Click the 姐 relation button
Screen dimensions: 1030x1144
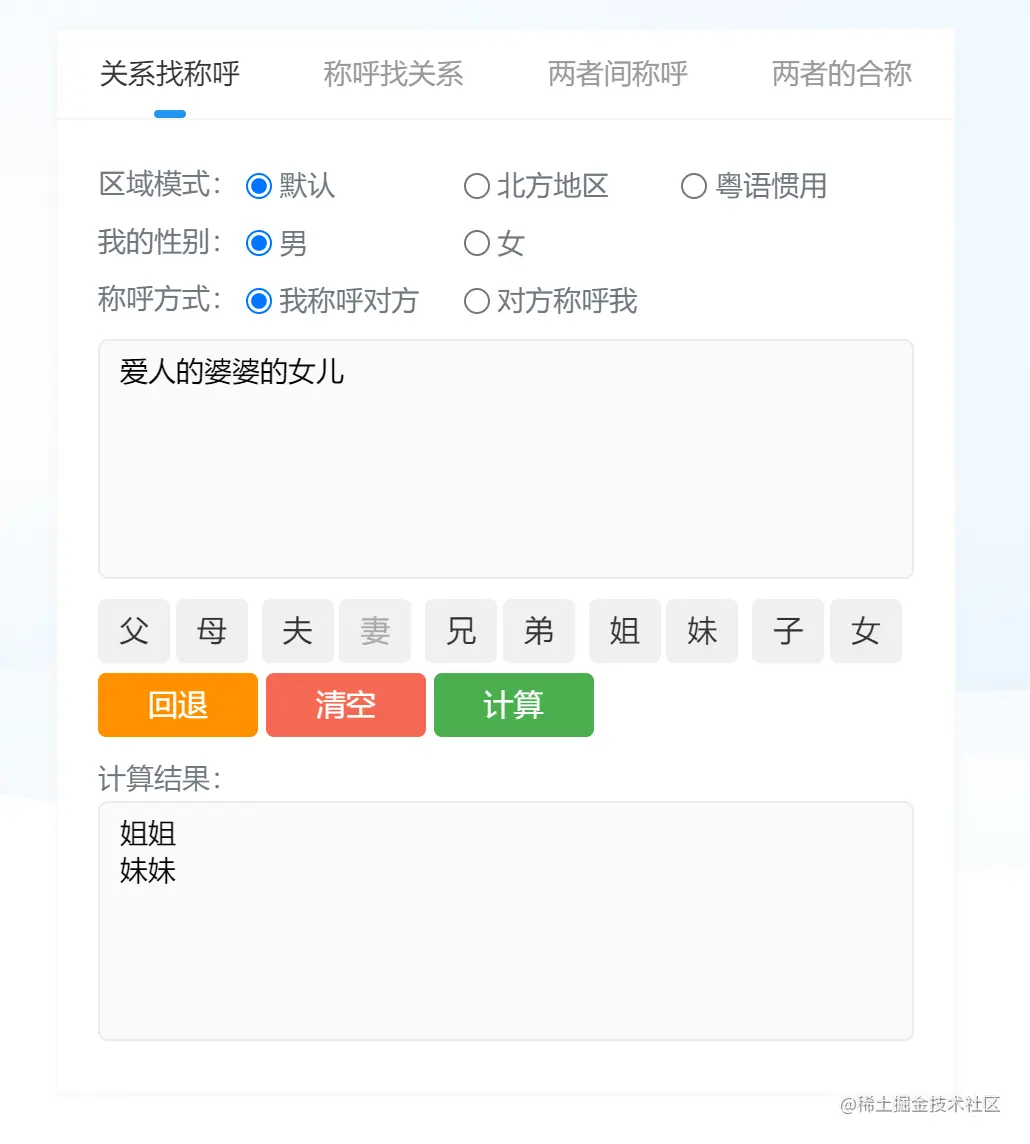pyautogui.click(x=624, y=631)
